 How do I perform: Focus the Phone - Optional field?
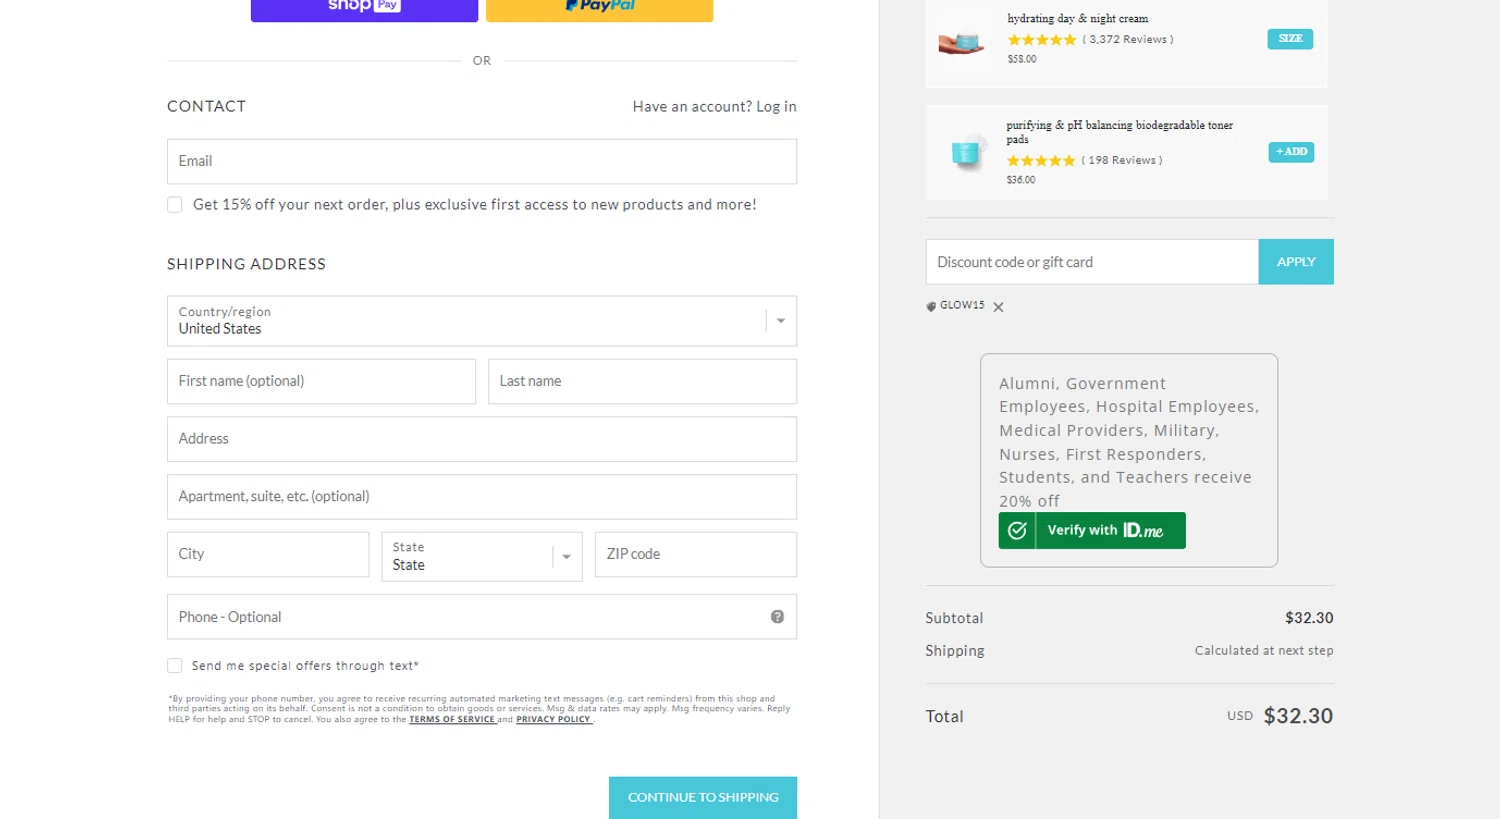pyautogui.click(x=482, y=617)
